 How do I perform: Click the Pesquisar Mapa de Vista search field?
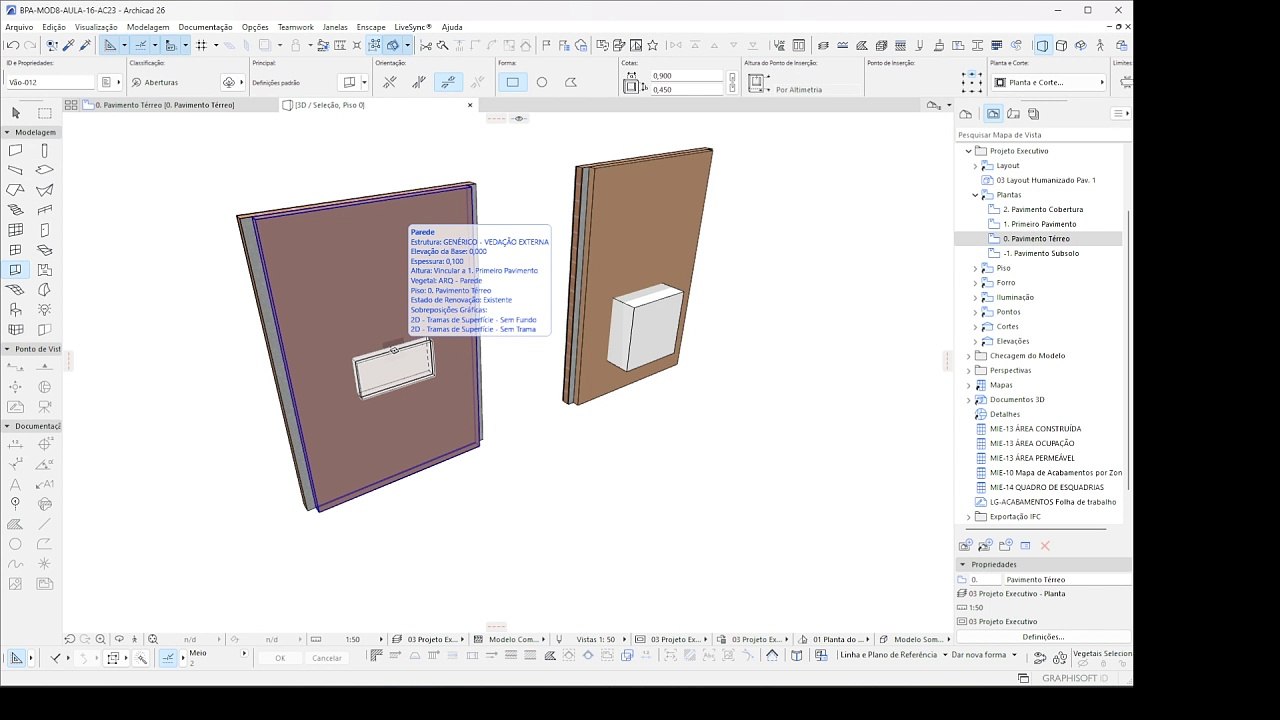1042,135
